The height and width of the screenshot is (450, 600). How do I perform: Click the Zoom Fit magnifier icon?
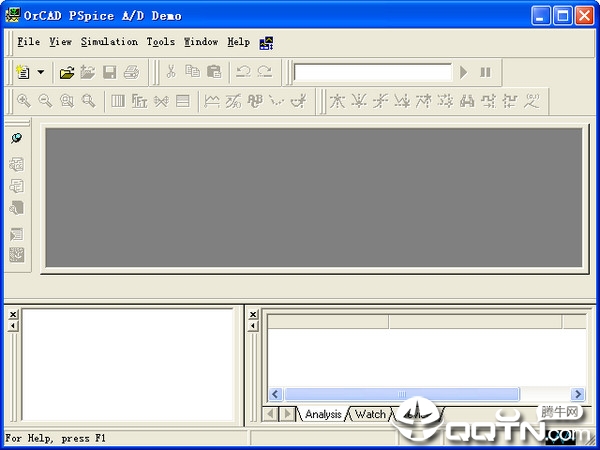point(88,101)
